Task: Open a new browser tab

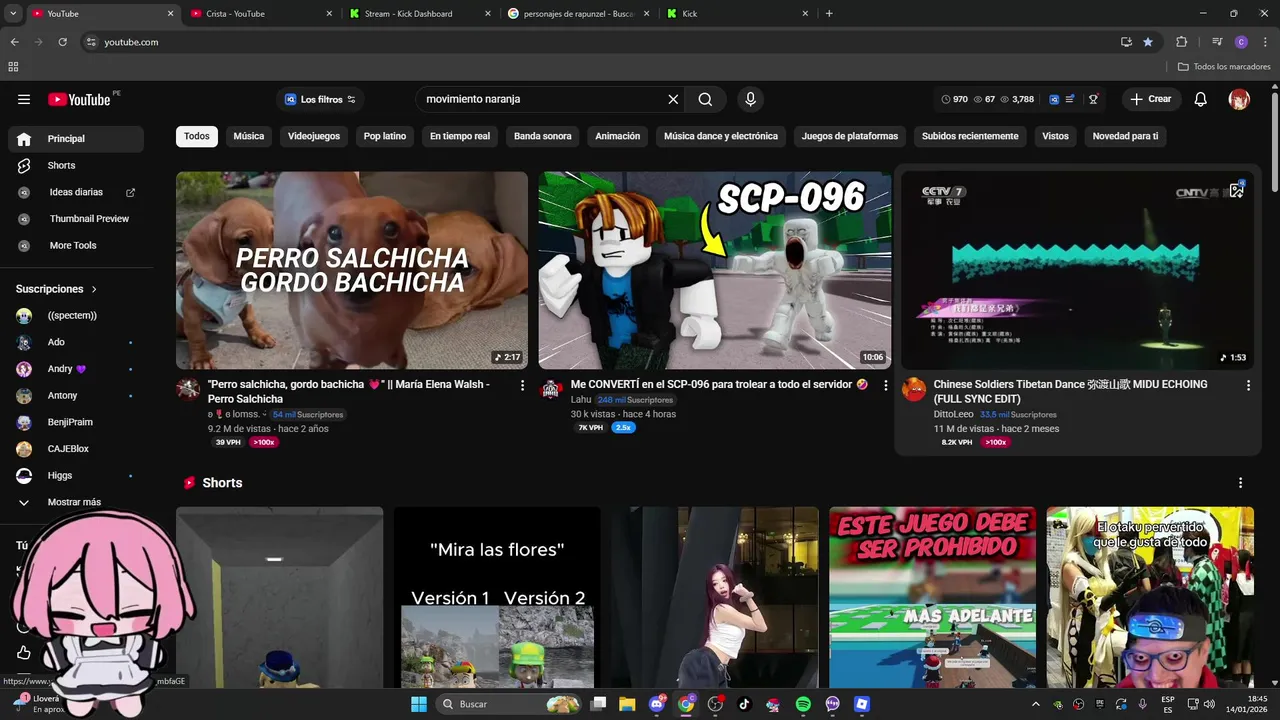Action: pyautogui.click(x=829, y=13)
